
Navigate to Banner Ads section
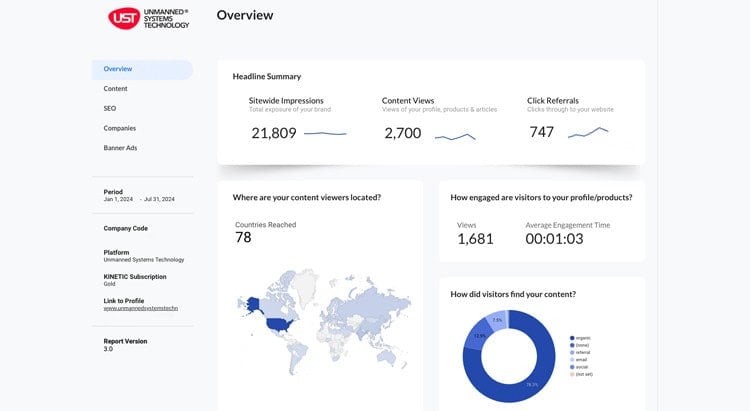click(120, 148)
